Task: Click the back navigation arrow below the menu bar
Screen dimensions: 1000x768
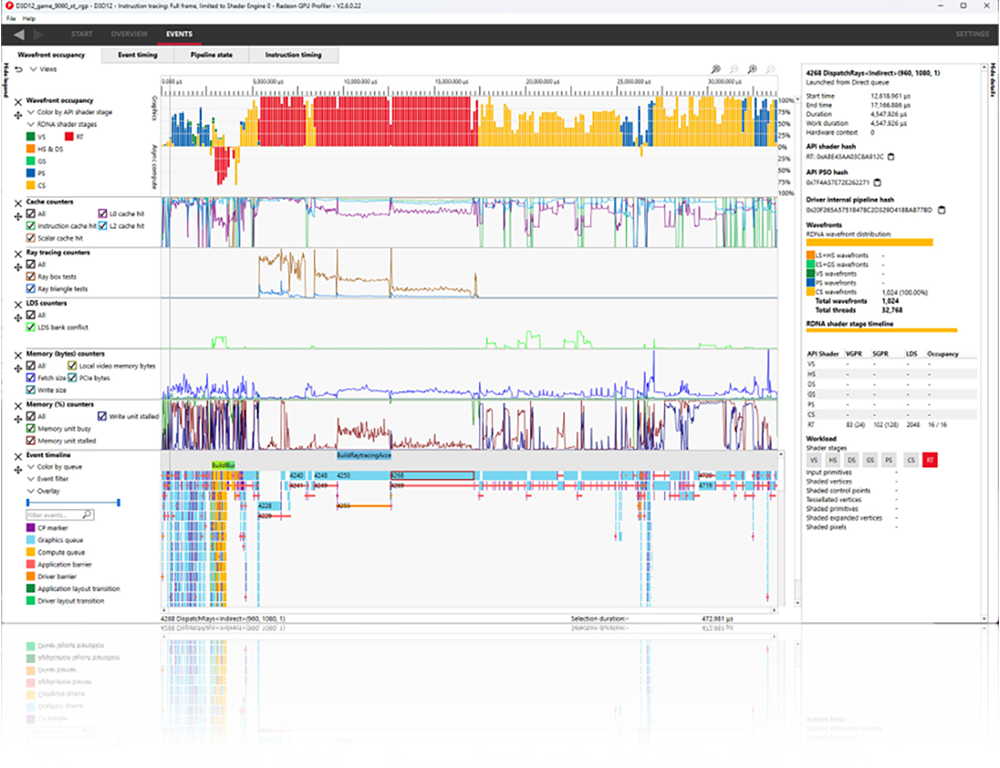Action: 17,34
